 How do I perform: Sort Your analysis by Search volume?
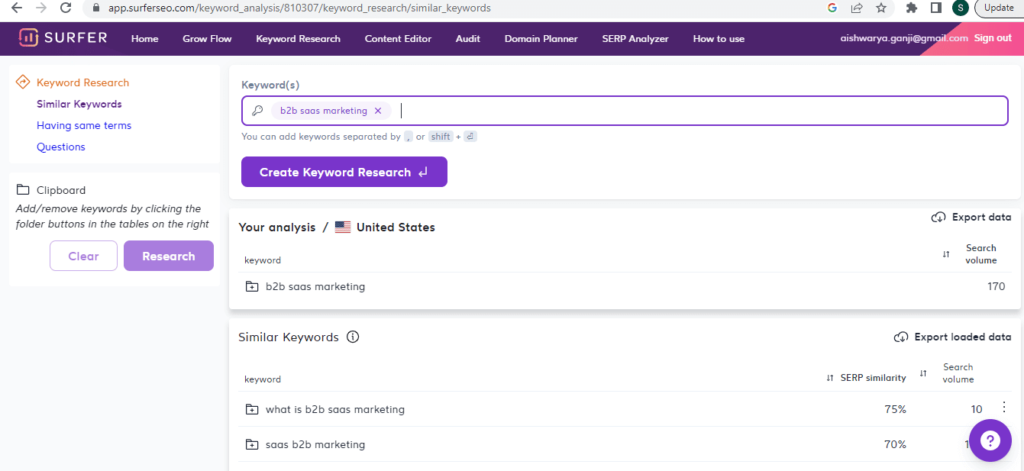(x=946, y=254)
